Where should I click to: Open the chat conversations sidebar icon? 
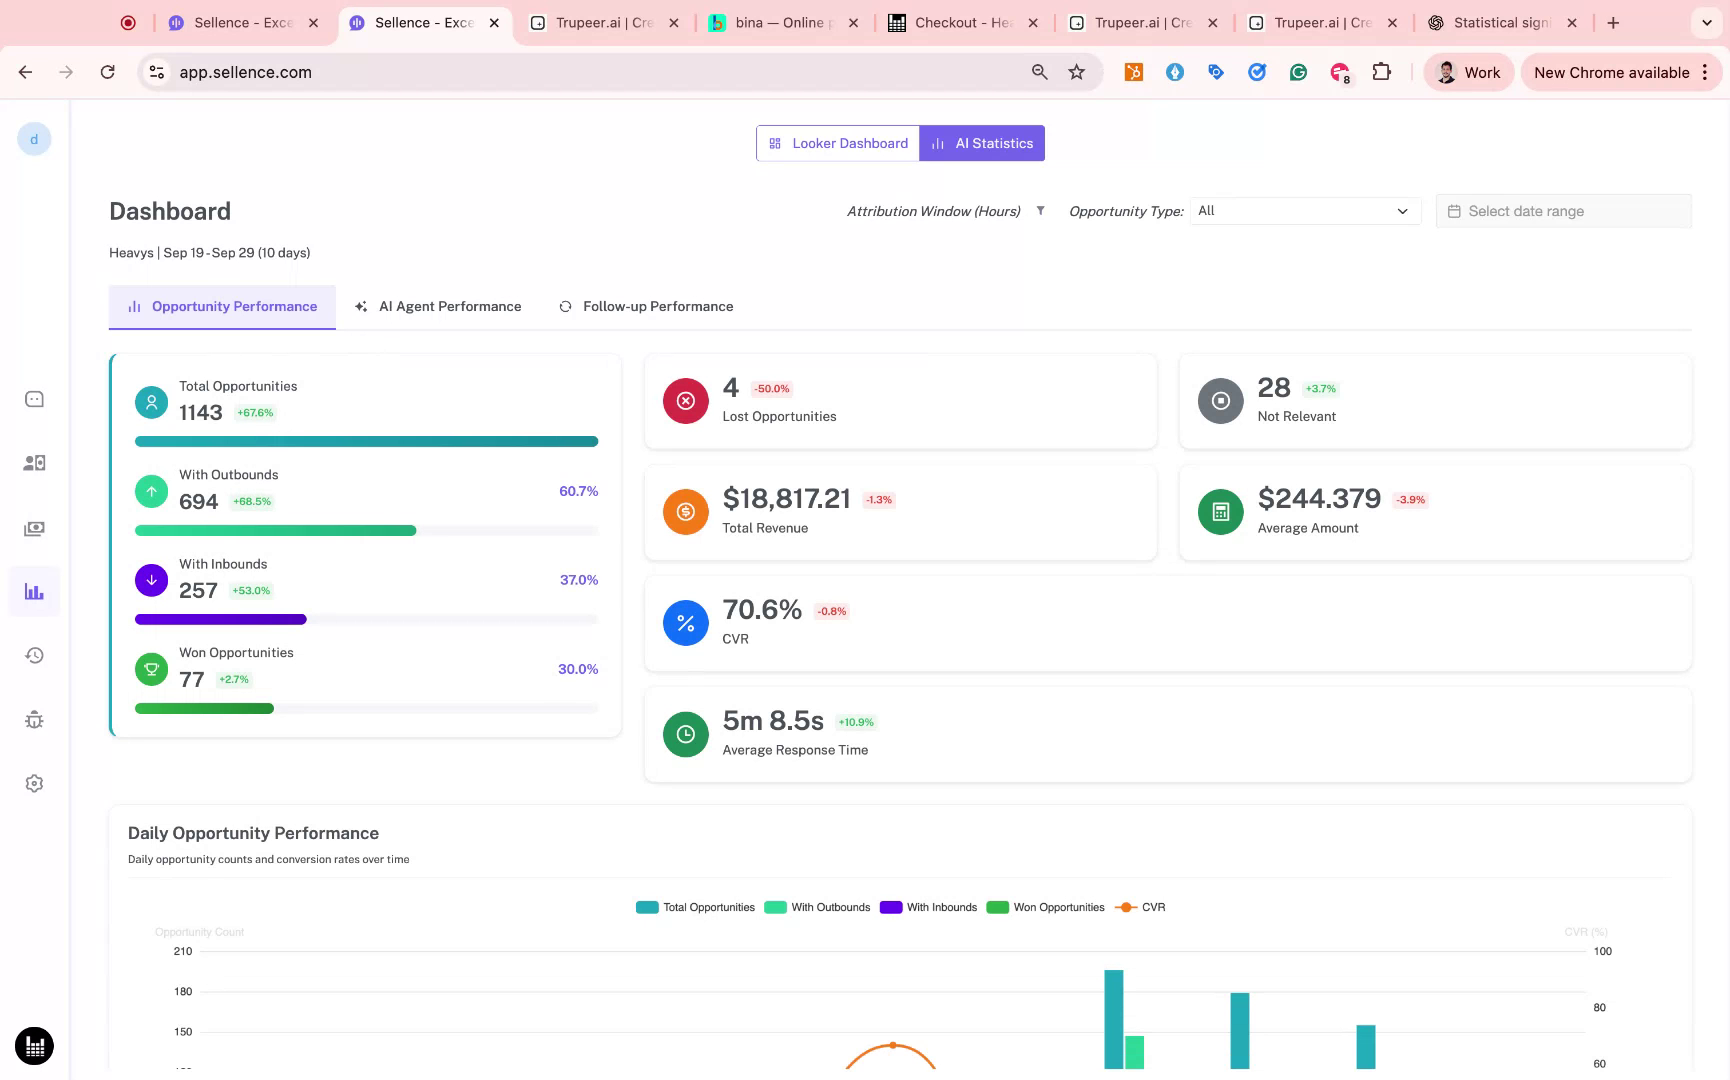tap(34, 400)
